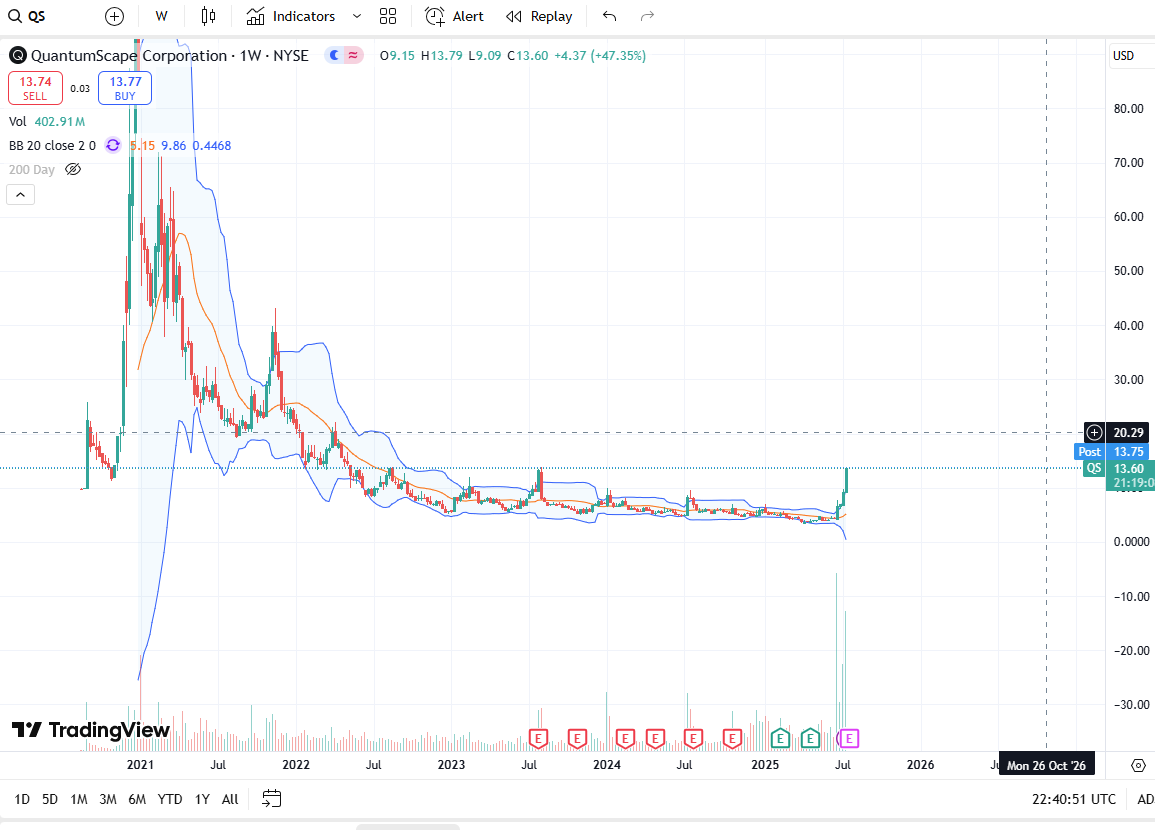Set the range to 3M
The image size is (1155, 830).
coord(108,799)
